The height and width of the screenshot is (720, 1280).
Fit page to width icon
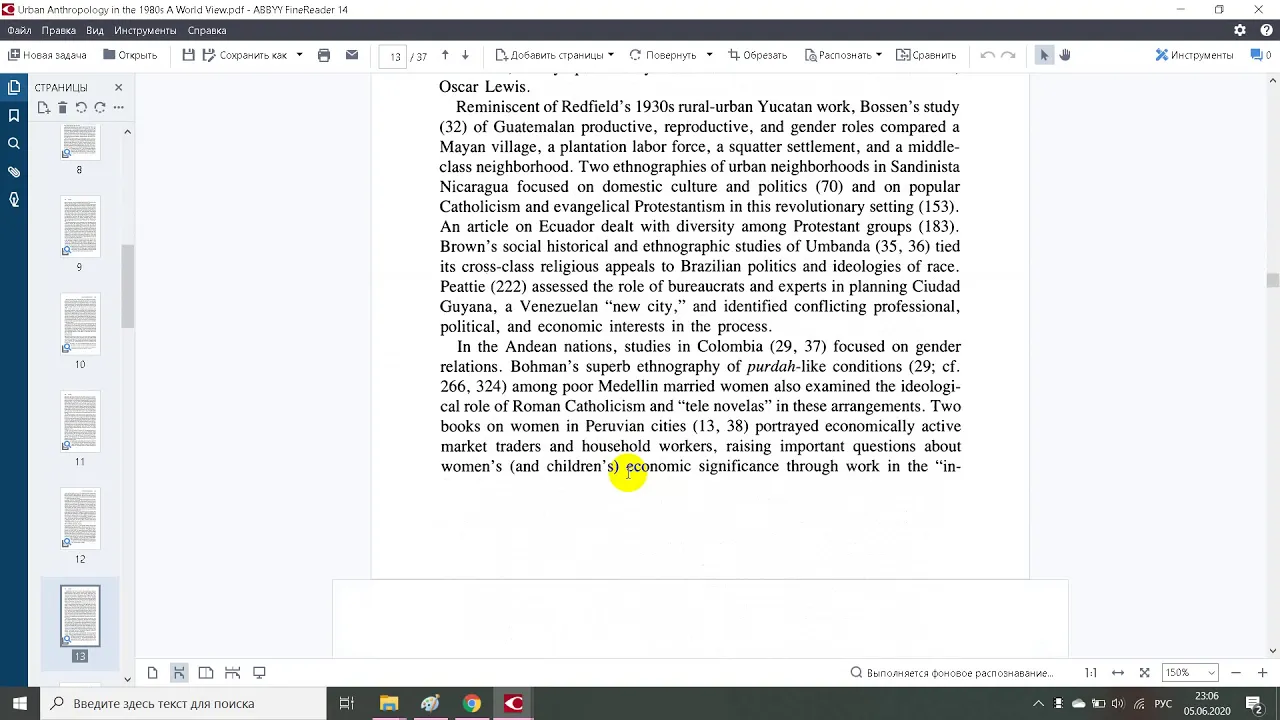[x=1118, y=673]
